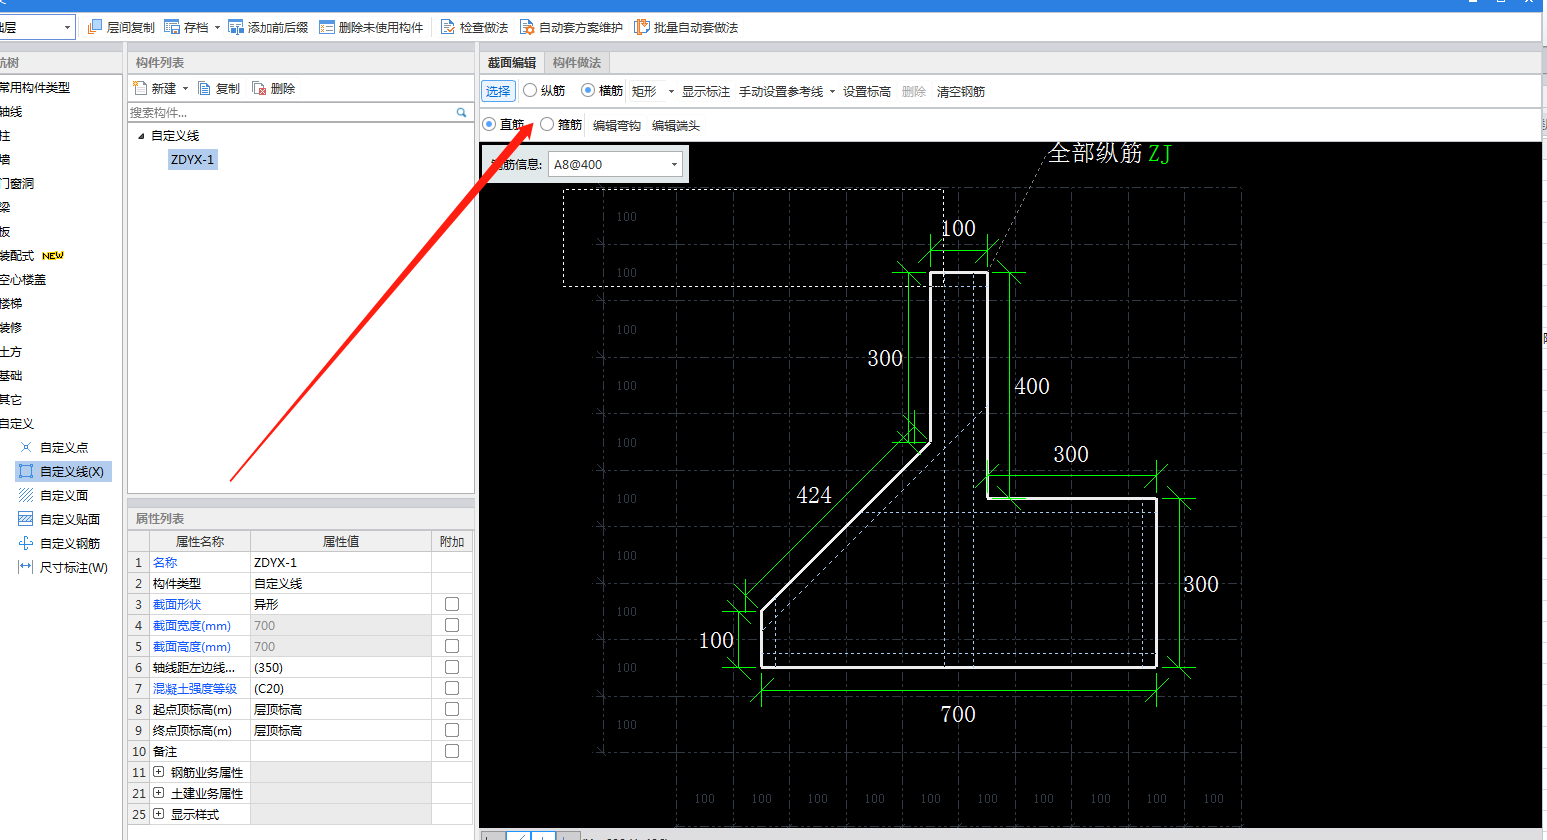Click 编辑弯钩 button
1547x840 pixels.
tap(617, 125)
